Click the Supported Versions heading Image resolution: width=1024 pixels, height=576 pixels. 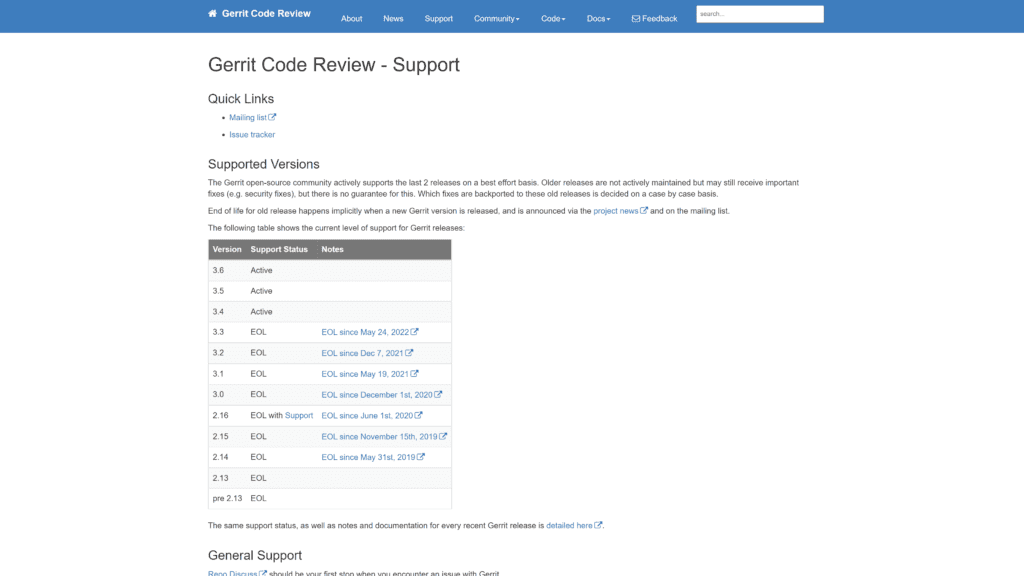(264, 165)
